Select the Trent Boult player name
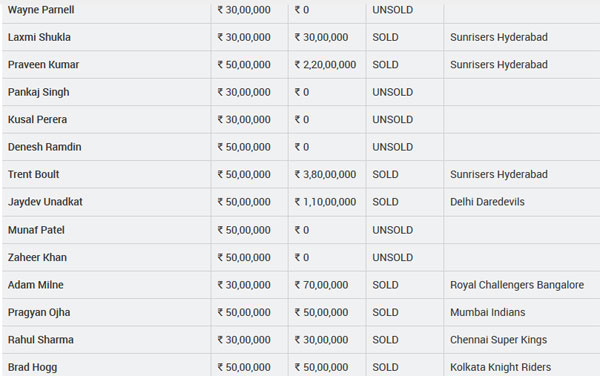600x376 pixels. (x=33, y=174)
